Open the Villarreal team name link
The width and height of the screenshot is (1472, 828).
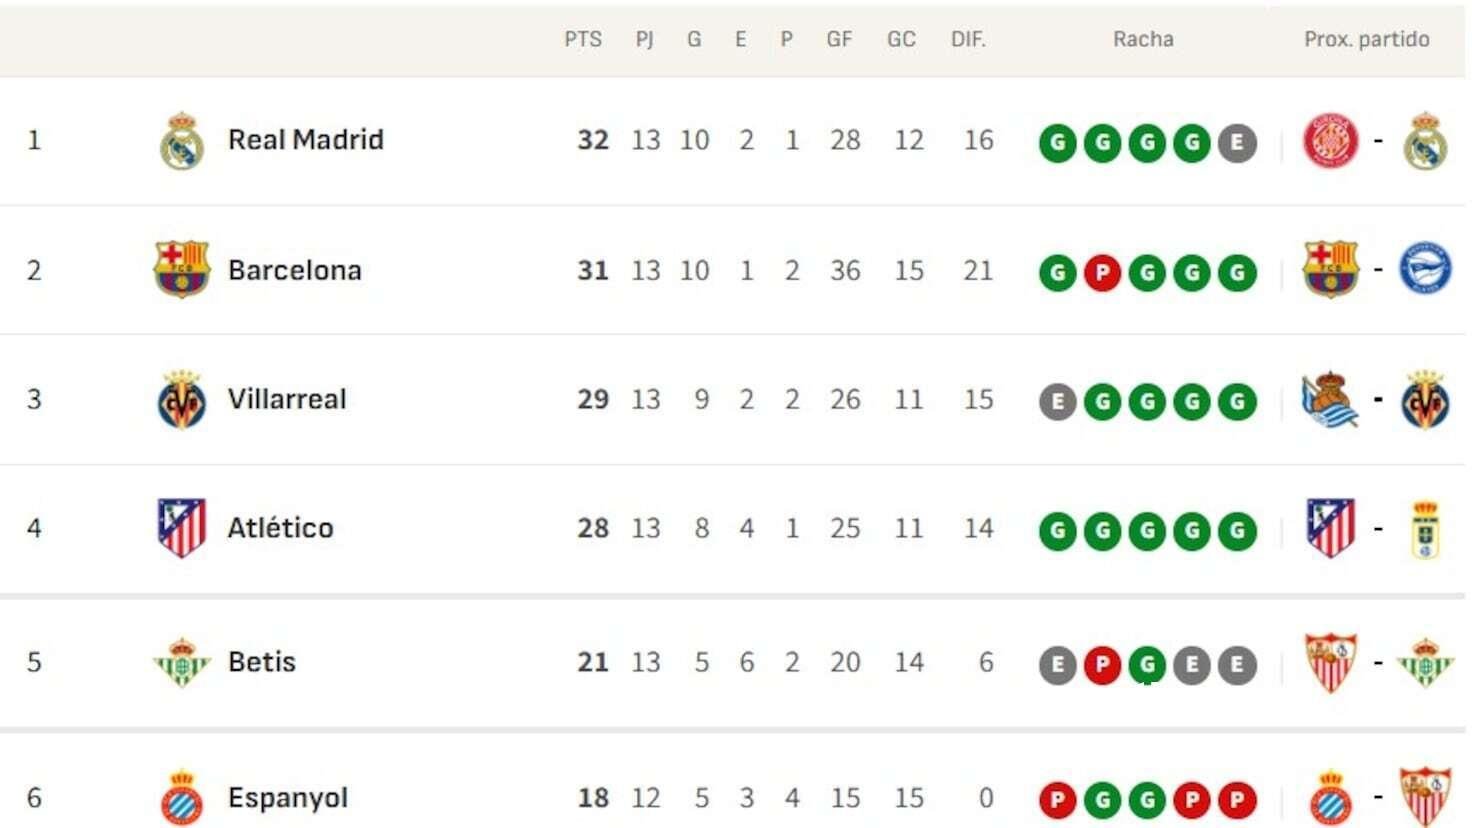(287, 399)
